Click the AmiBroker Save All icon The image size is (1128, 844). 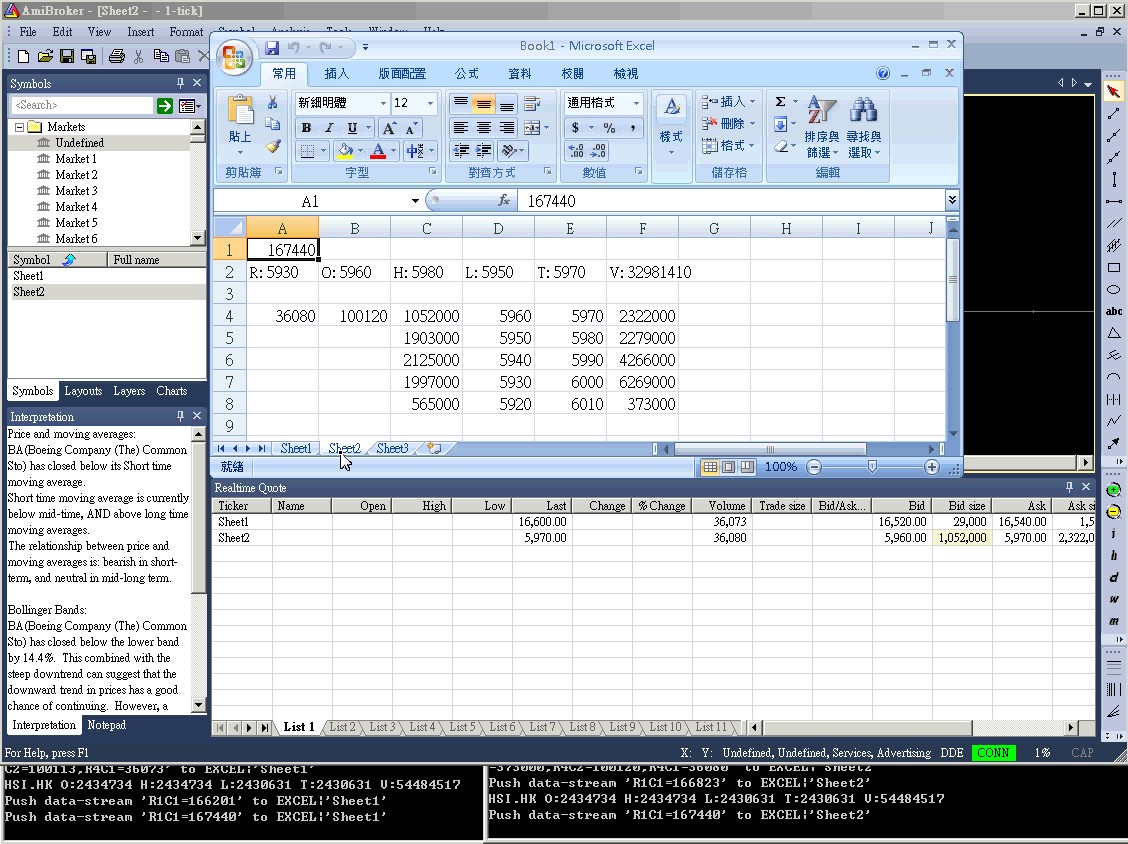[88, 56]
